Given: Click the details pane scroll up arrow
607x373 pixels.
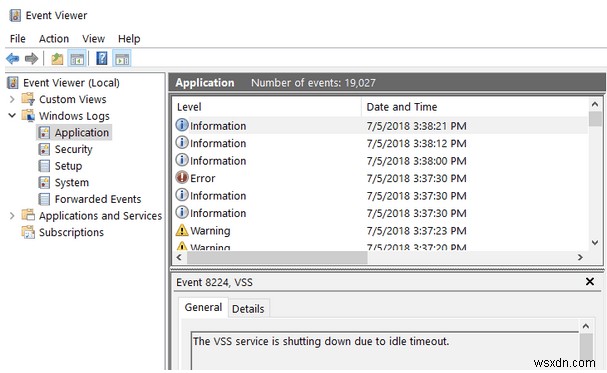Looking at the screenshot, I should [586, 326].
